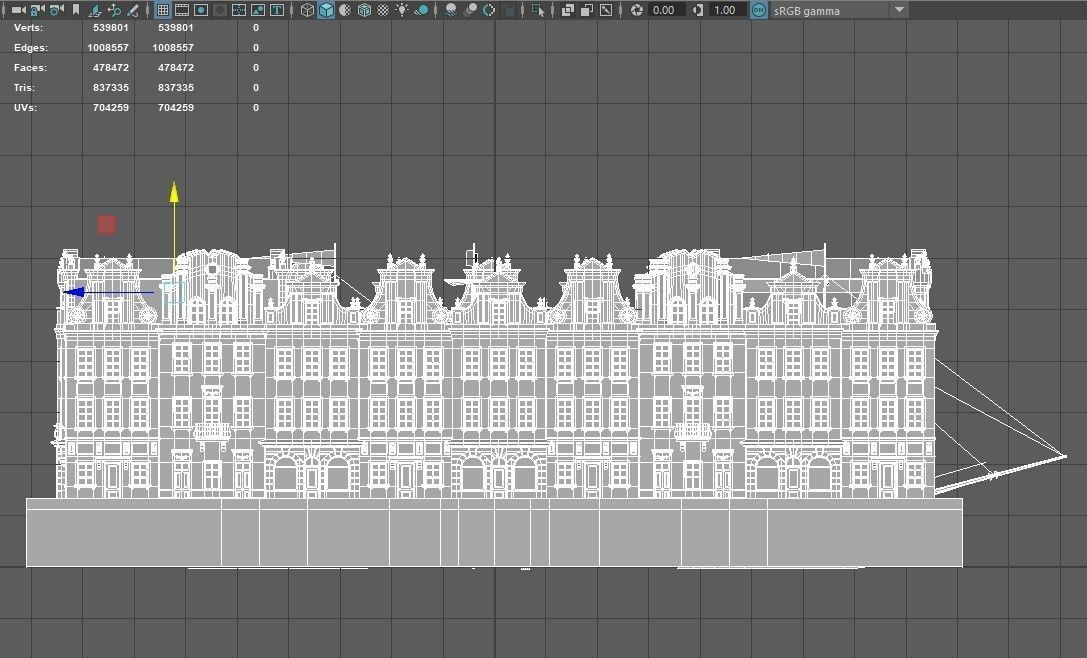Toggle X-Ray Active Components icon
The width and height of the screenshot is (1087, 658).
pyautogui.click(x=586, y=10)
